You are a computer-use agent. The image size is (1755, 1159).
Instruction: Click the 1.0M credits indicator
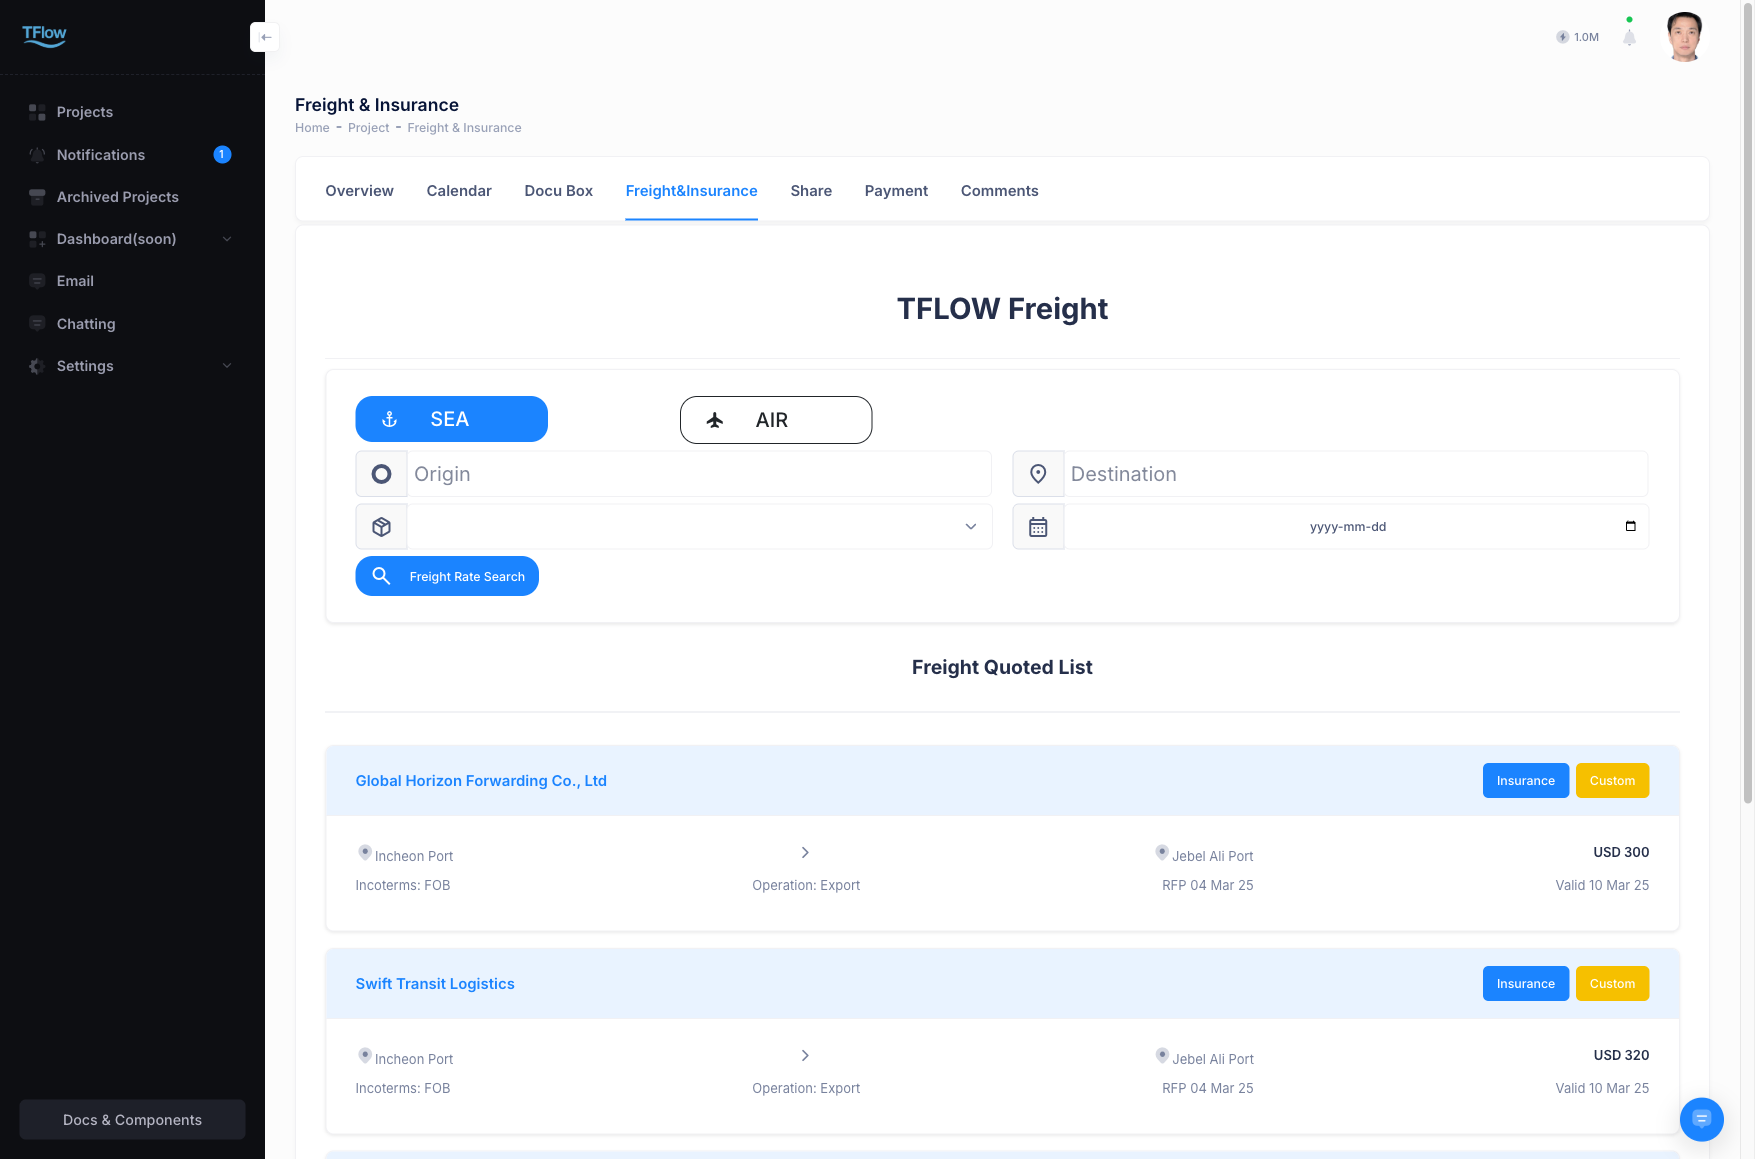tap(1577, 37)
